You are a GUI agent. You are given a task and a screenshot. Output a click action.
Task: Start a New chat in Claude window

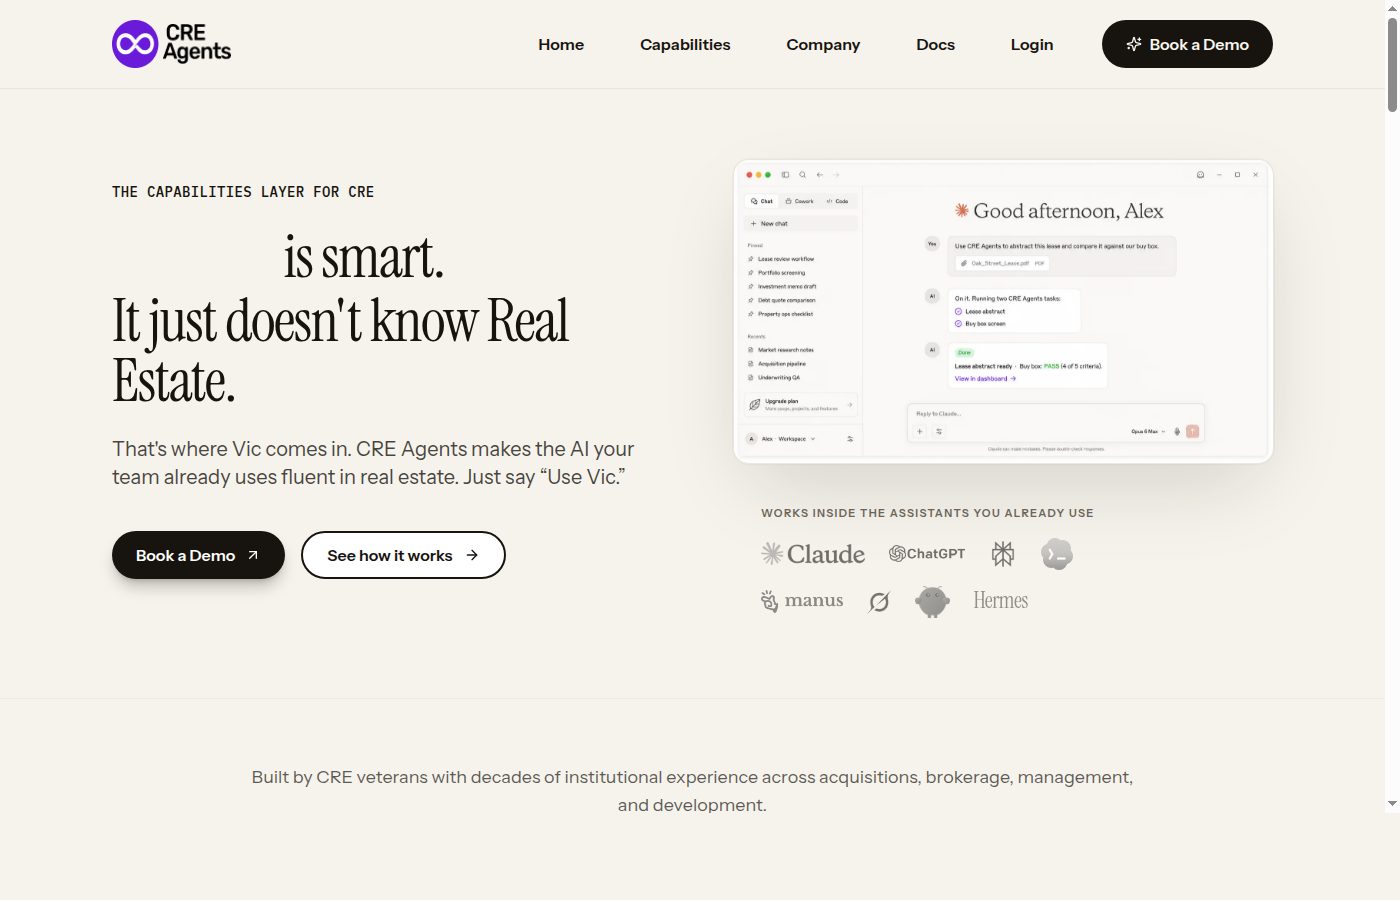(x=800, y=224)
